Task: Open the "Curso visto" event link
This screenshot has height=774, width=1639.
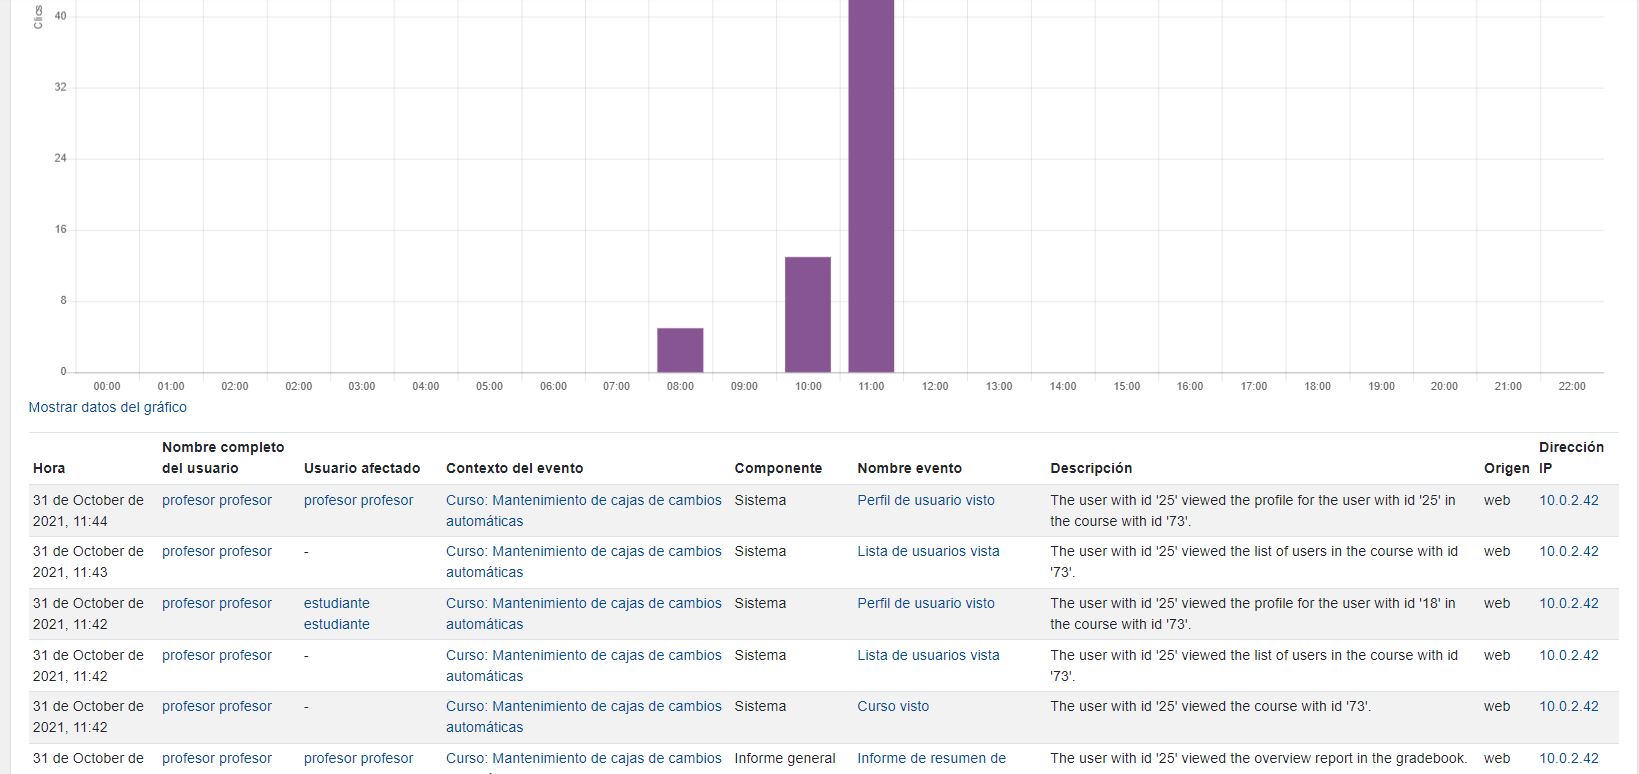Action: click(x=892, y=706)
